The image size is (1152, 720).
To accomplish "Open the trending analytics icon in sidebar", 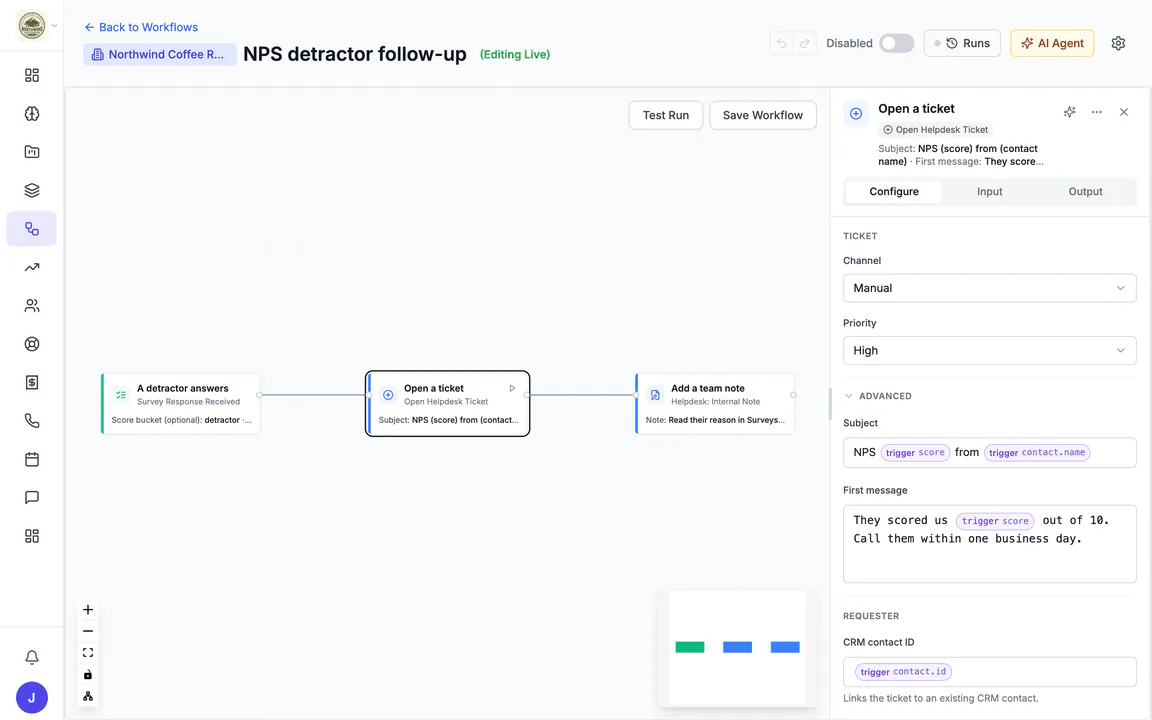I will 32,267.
